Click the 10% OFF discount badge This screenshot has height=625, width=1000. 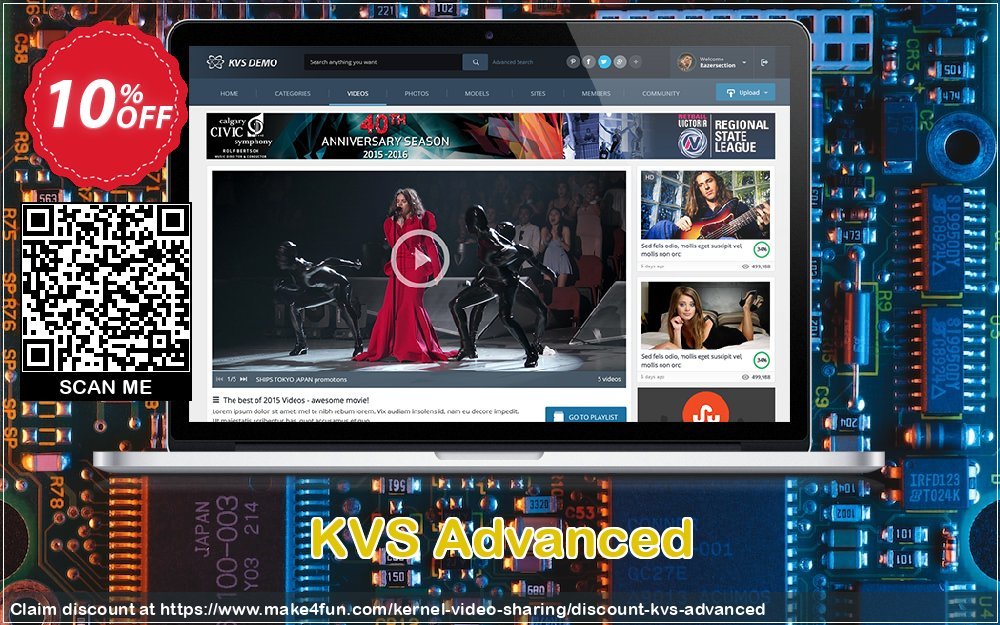[x=106, y=106]
